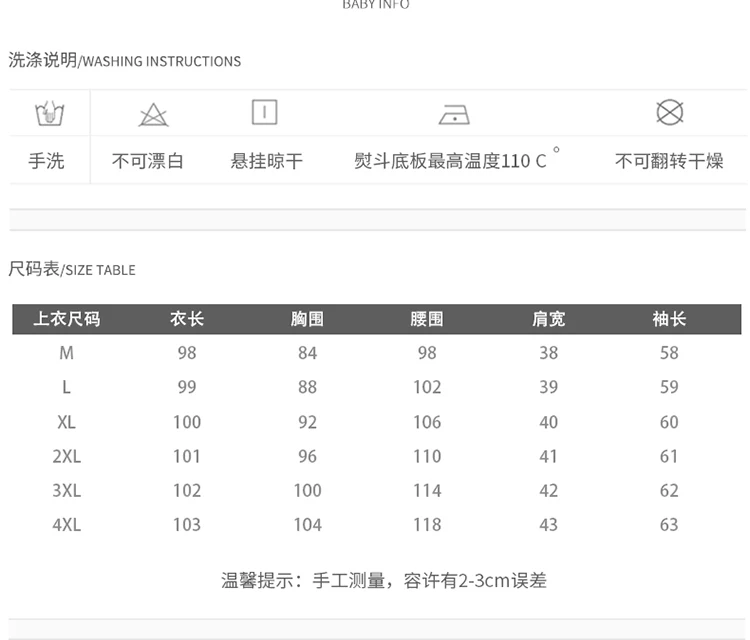Click the 洗涤说明 Washing Instructions heading
The height and width of the screenshot is (640, 750).
(x=125, y=60)
